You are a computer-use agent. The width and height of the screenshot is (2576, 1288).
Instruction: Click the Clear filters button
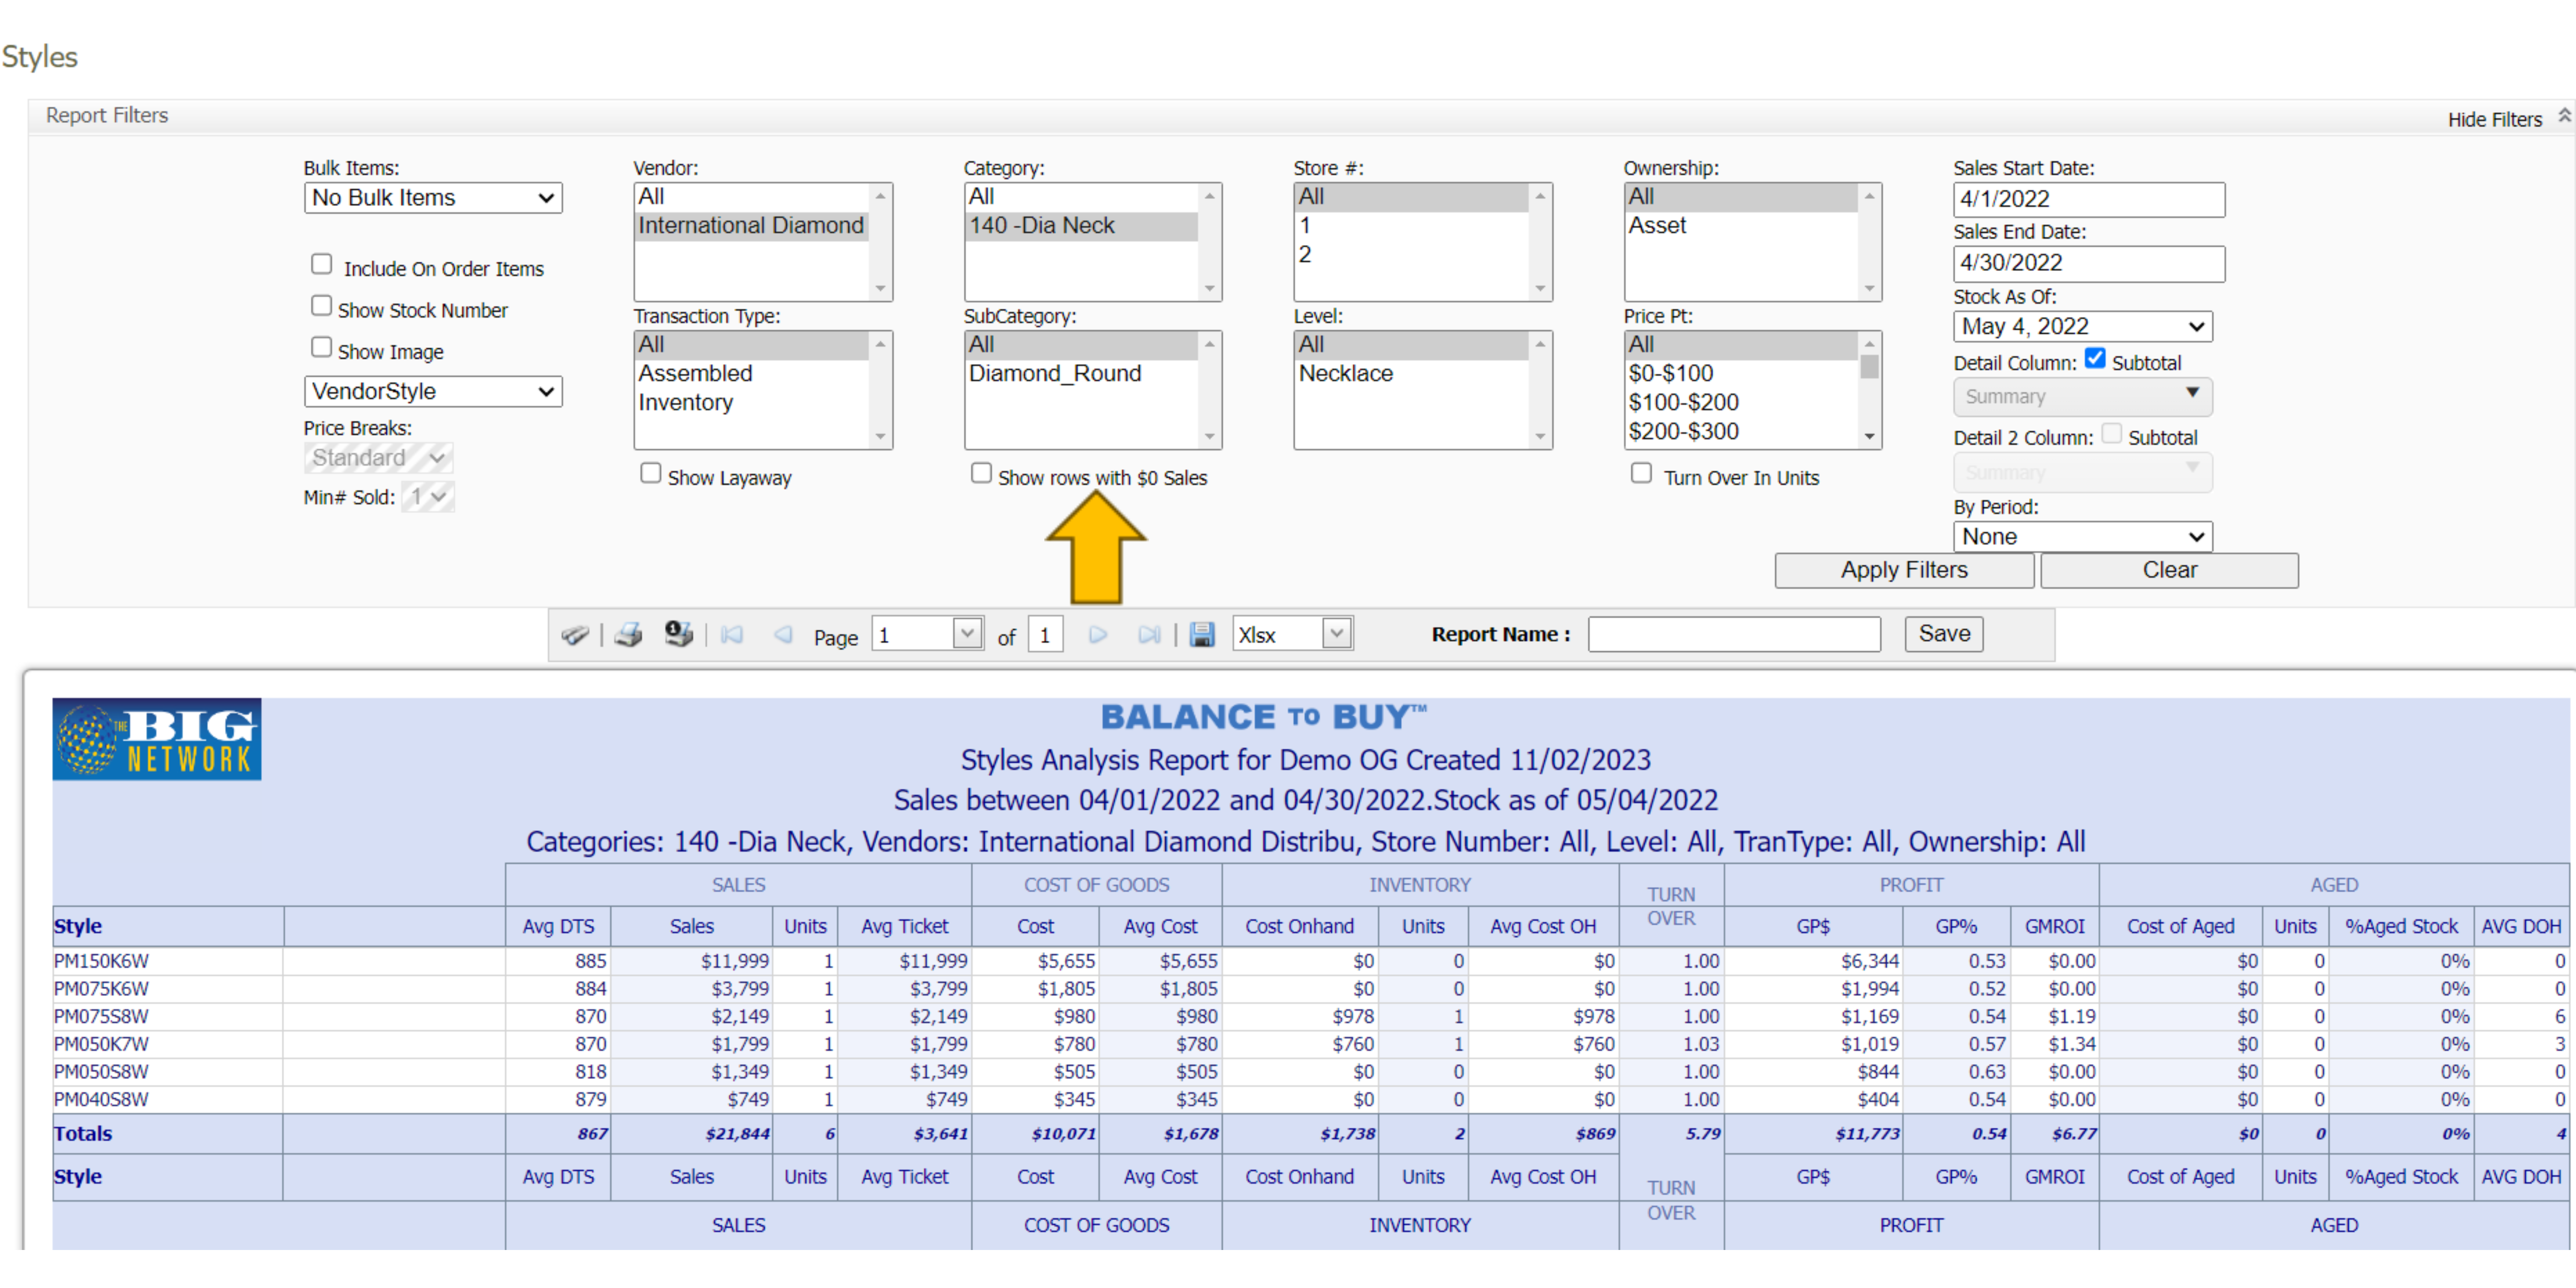[2170, 571]
